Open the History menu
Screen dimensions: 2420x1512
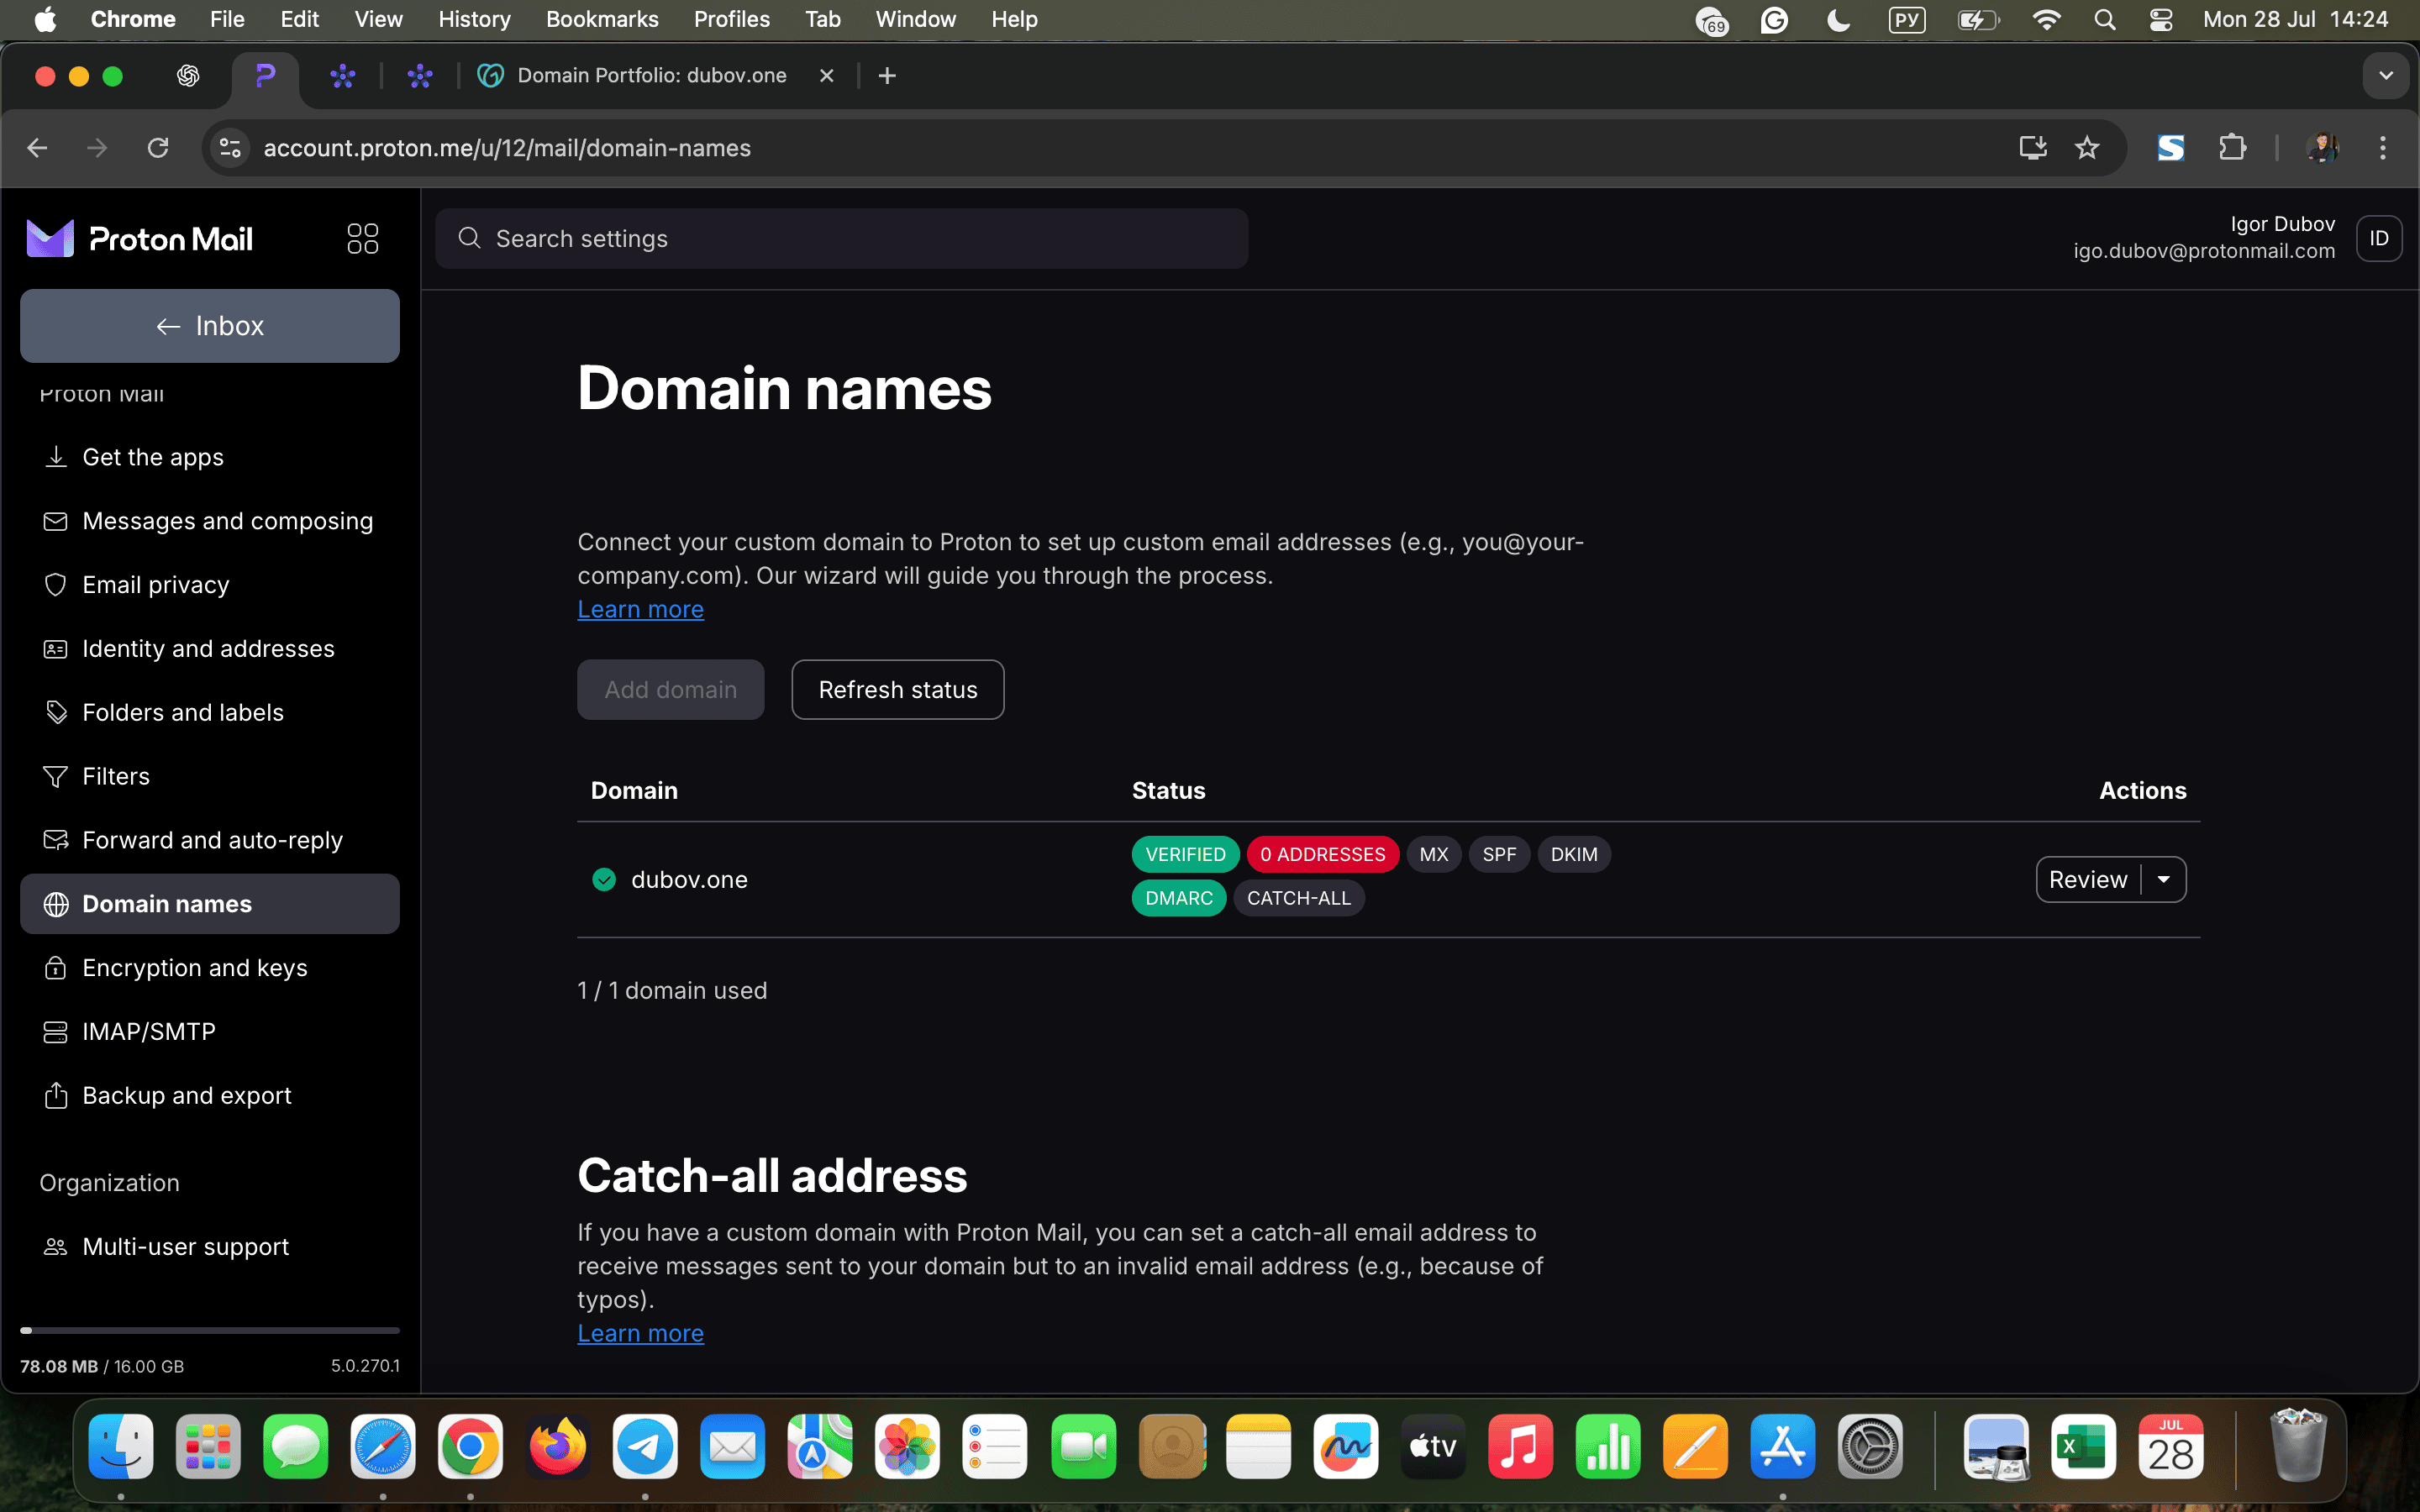pyautogui.click(x=474, y=20)
